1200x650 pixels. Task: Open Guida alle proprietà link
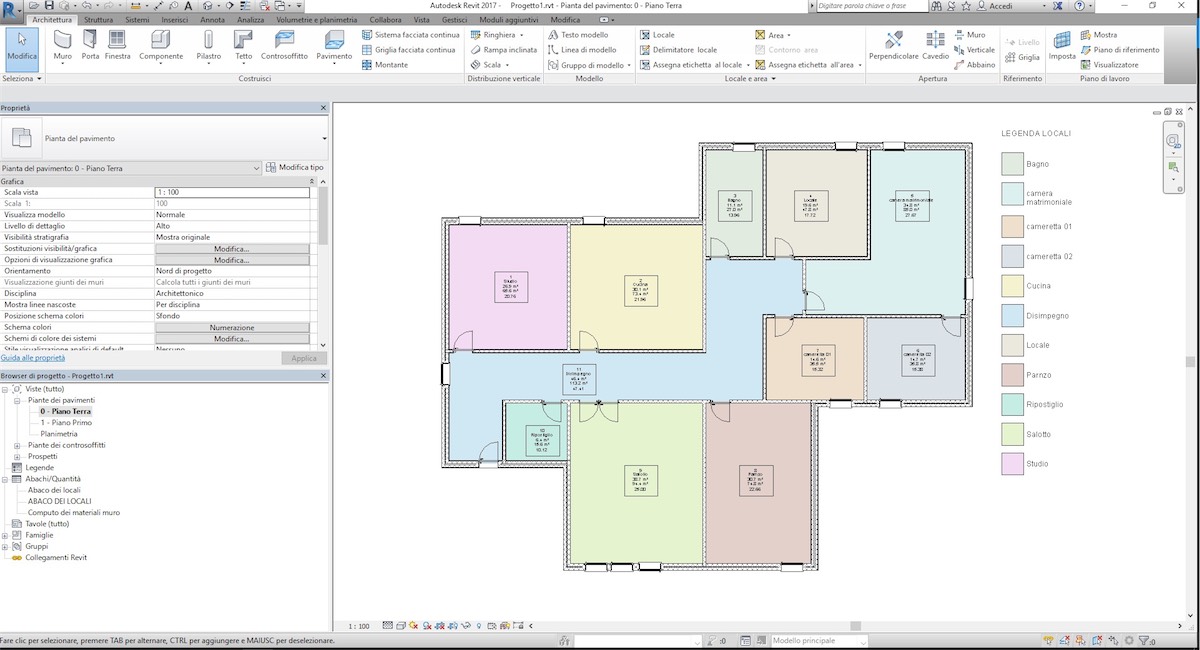pyautogui.click(x=33, y=357)
